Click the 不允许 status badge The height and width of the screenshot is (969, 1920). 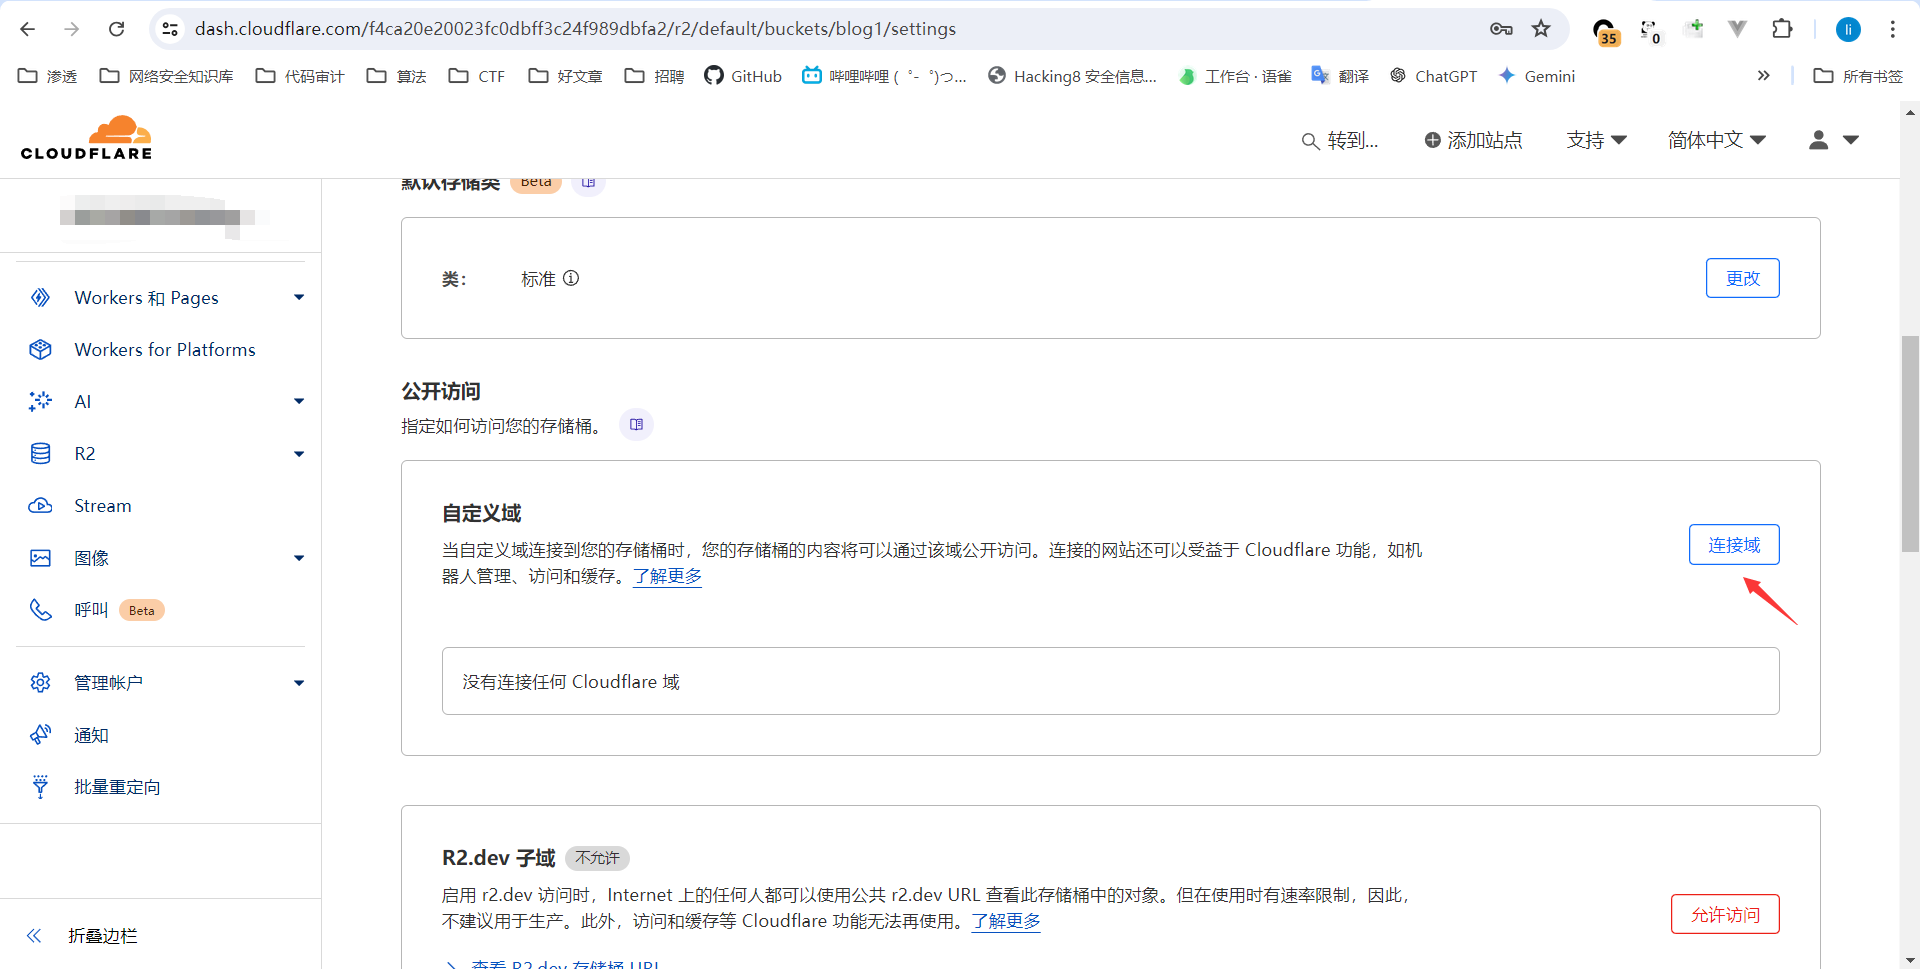[x=597, y=858]
